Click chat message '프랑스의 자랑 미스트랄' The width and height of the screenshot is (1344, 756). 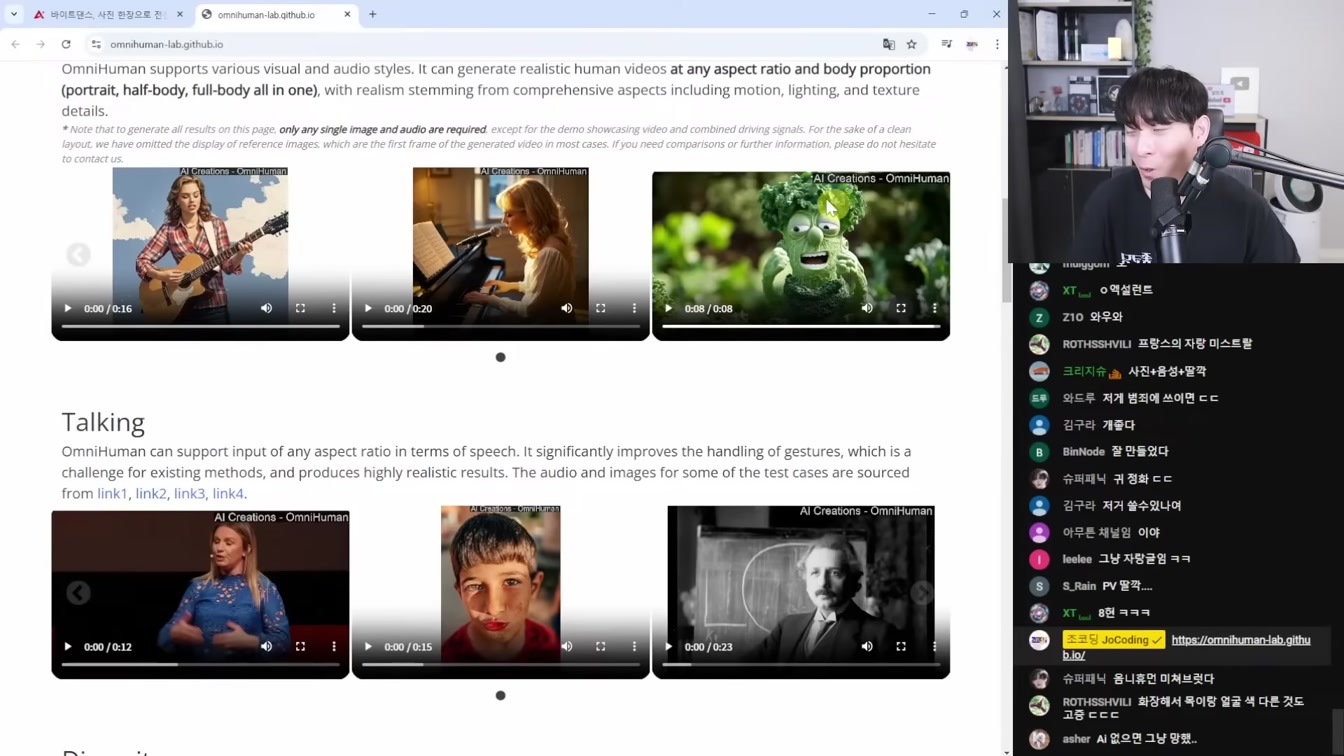click(x=1195, y=344)
